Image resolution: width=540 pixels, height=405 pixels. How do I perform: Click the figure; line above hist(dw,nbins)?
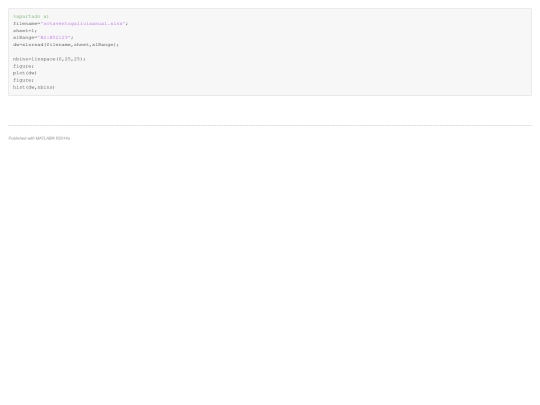pyautogui.click(x=23, y=80)
